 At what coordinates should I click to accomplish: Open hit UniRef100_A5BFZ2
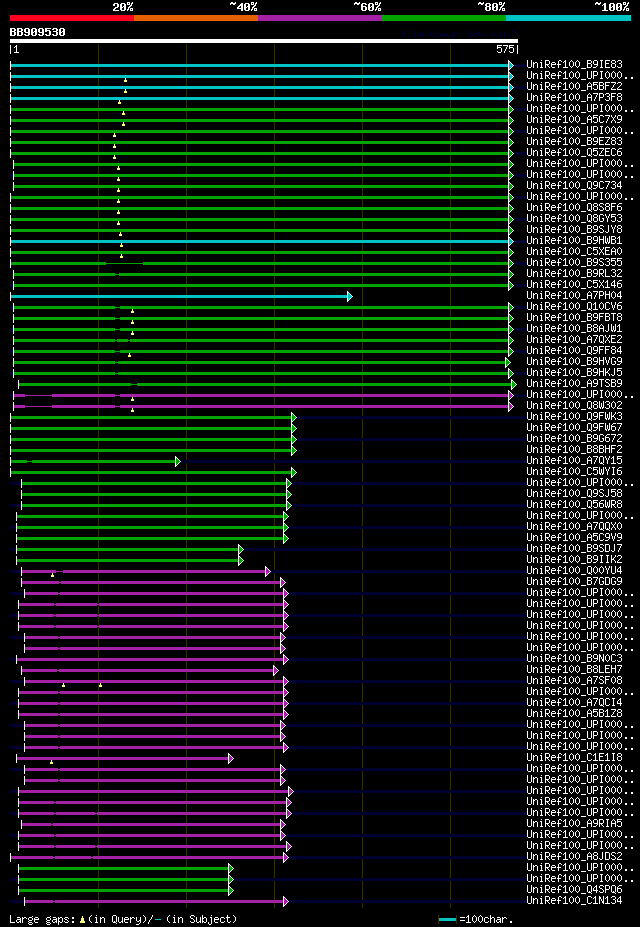coord(574,86)
